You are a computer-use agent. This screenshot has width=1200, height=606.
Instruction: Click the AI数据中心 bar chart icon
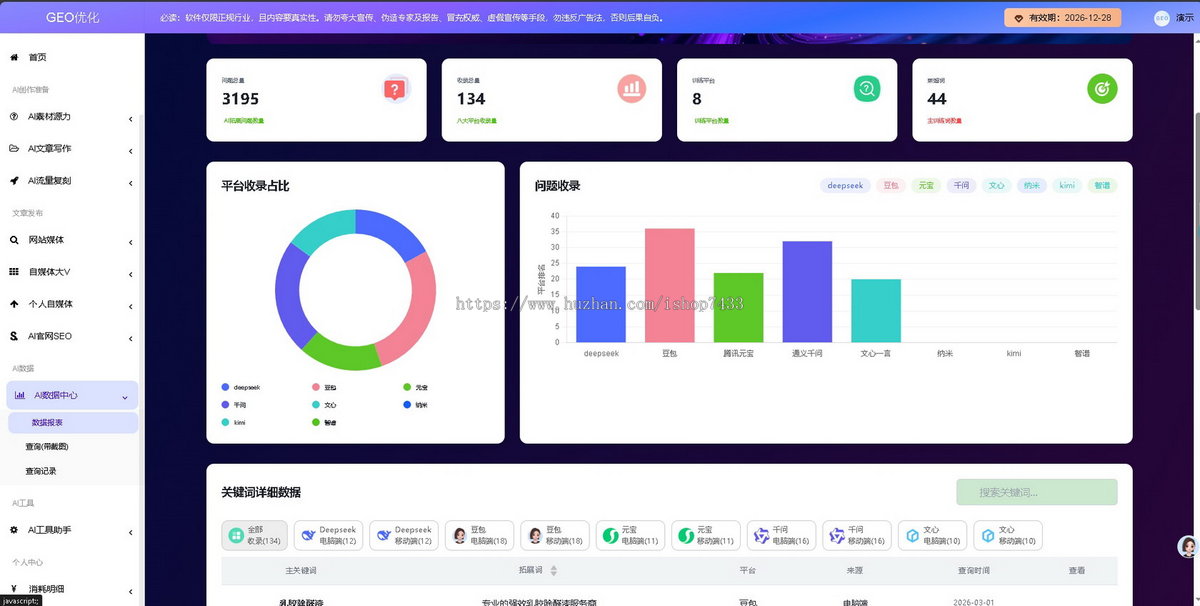point(20,395)
